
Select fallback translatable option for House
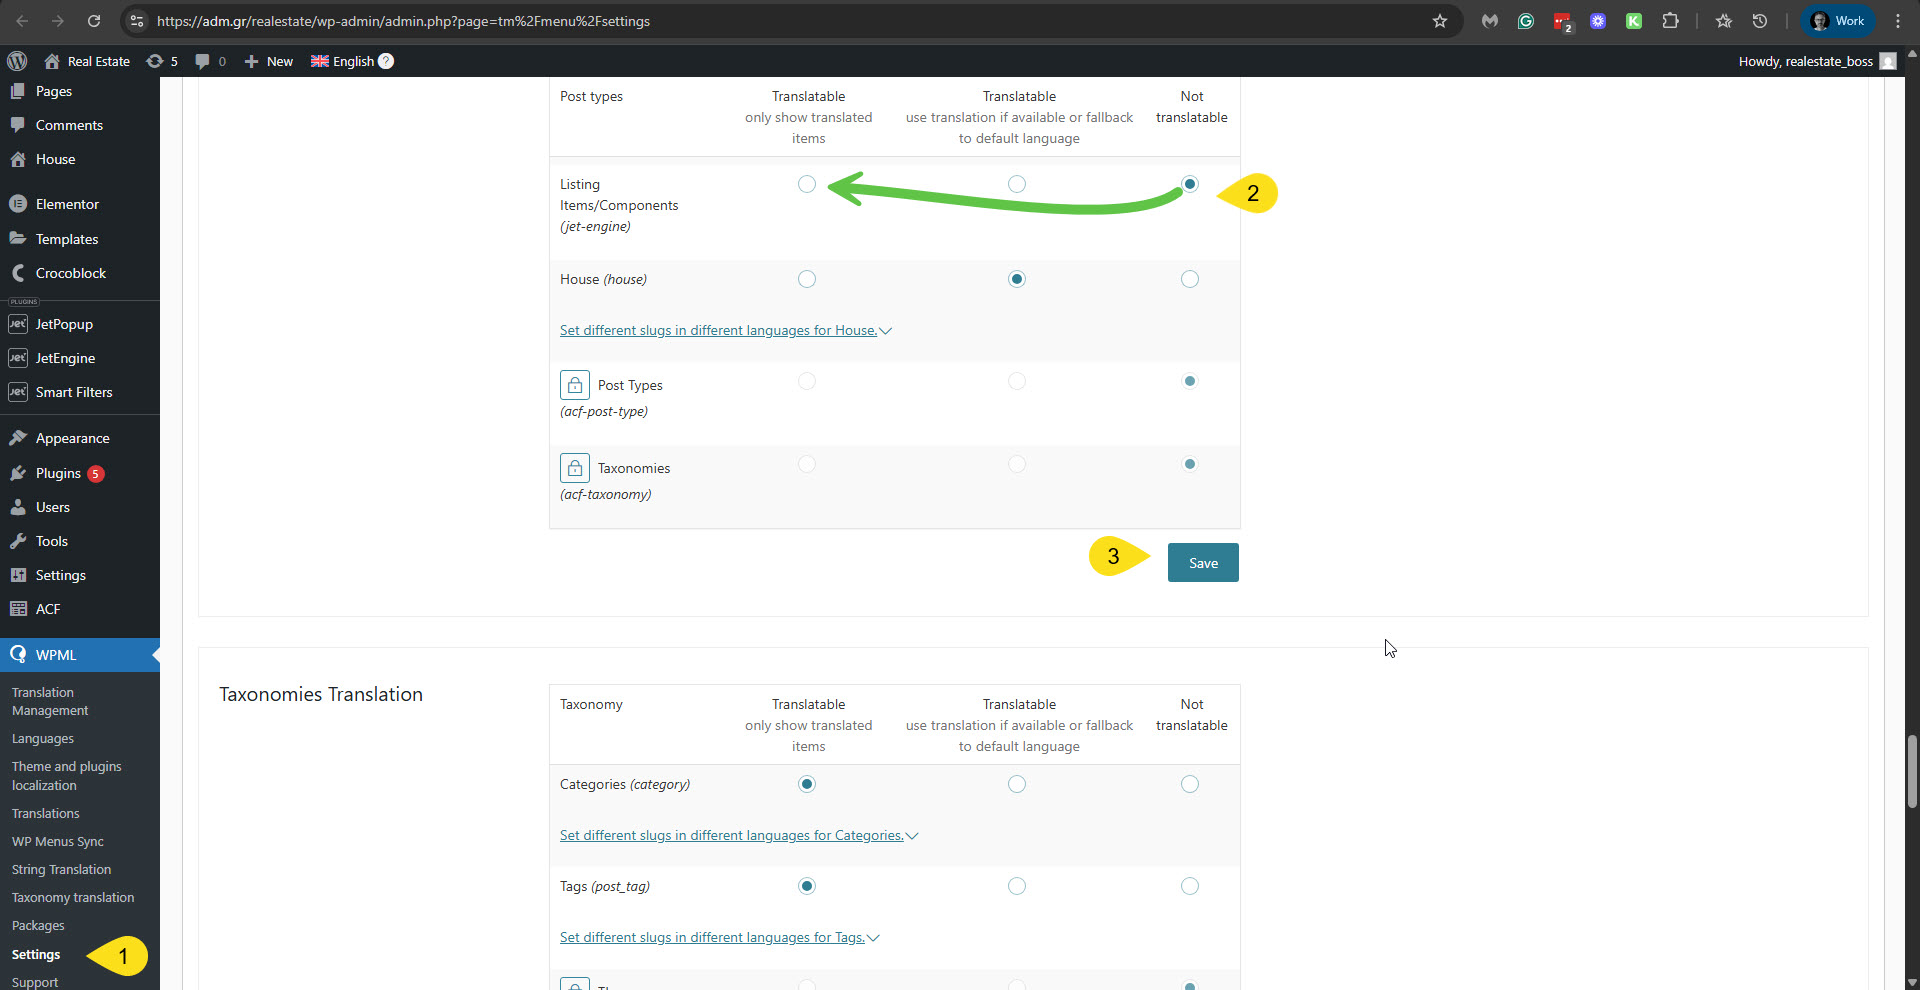click(x=1017, y=279)
